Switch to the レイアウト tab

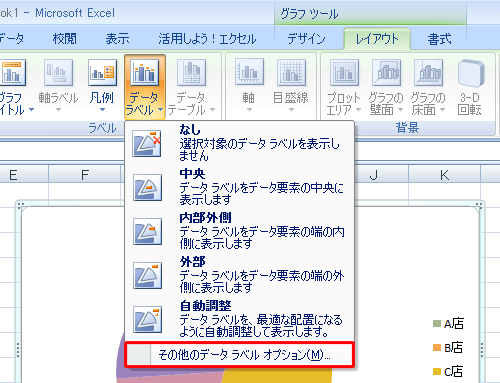point(377,39)
